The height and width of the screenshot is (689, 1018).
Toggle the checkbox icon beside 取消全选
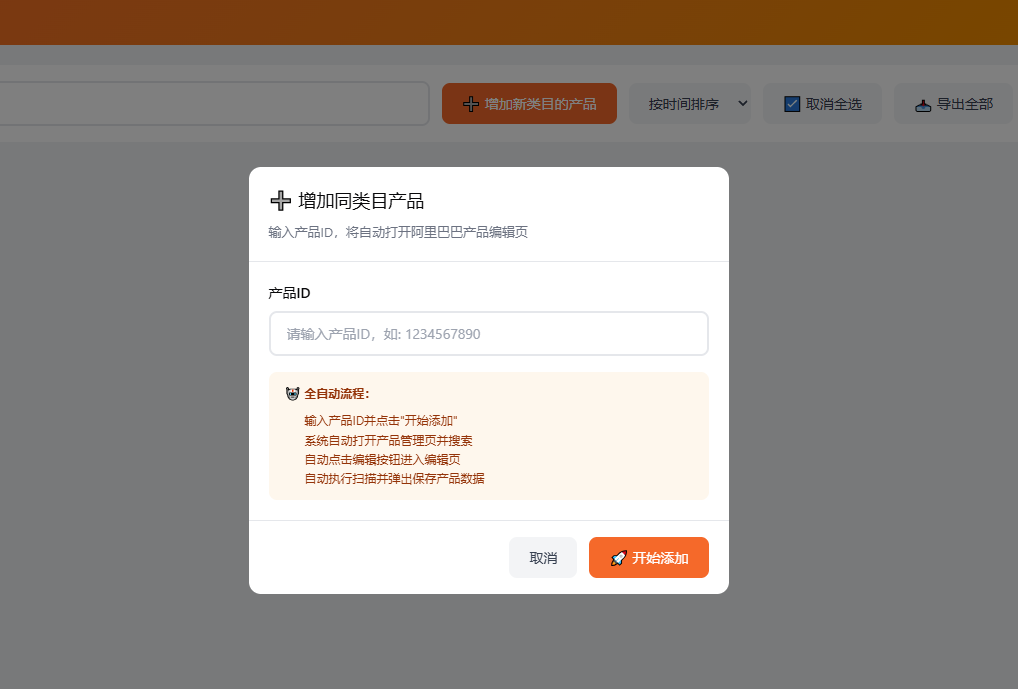(x=792, y=104)
